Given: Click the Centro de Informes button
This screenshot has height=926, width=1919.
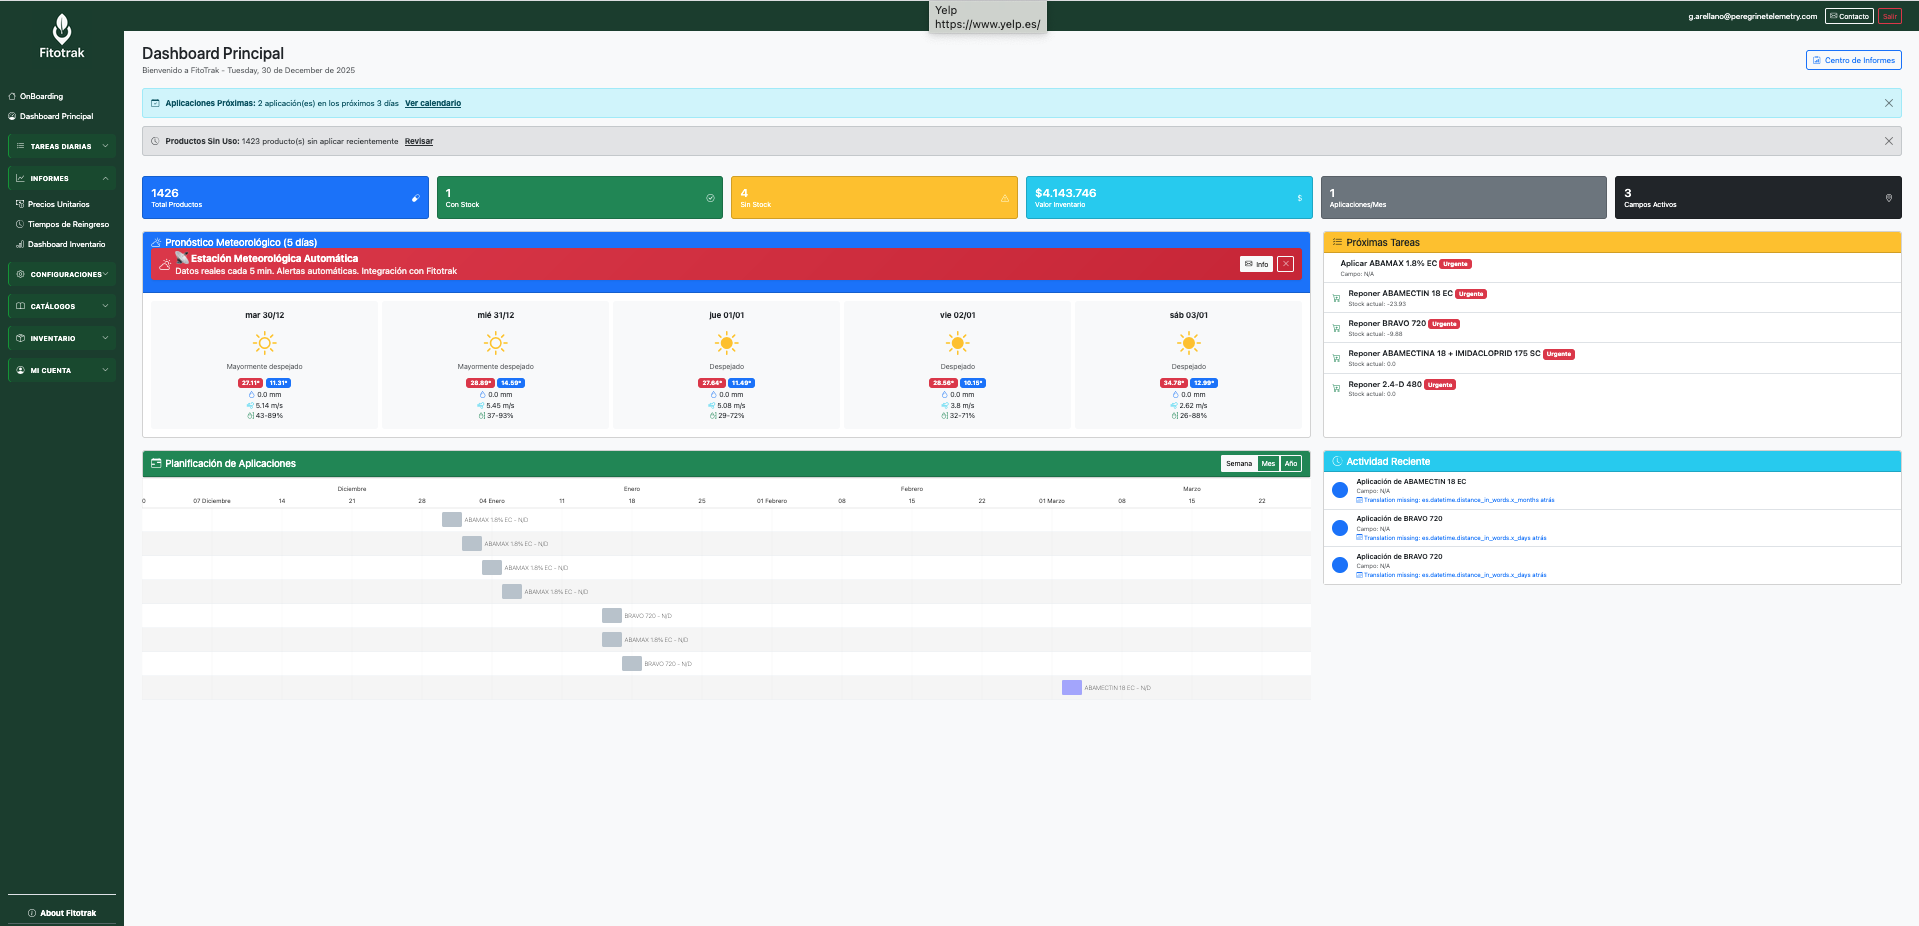Looking at the screenshot, I should tap(1853, 60).
